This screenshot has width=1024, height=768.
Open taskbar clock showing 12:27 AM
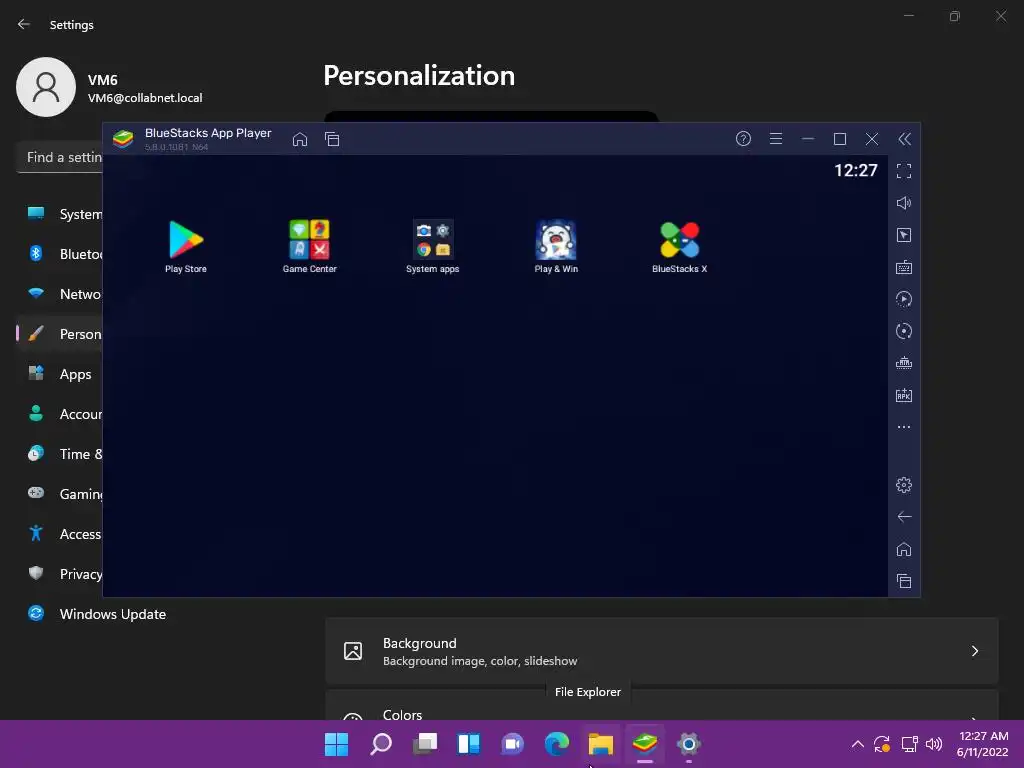(x=983, y=744)
